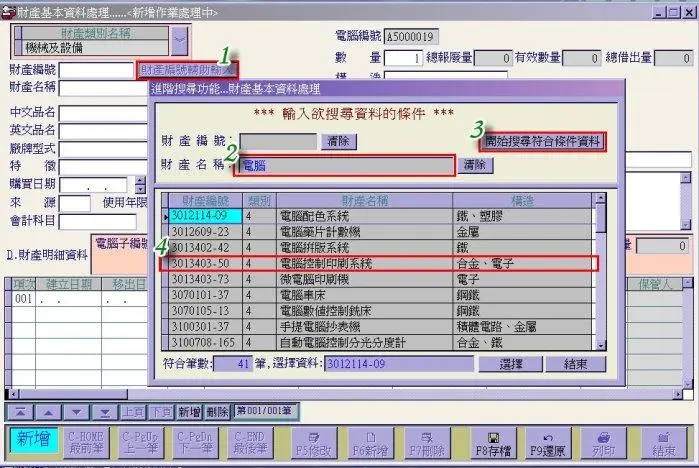The width and height of the screenshot is (699, 468).
Task: Click results list scrollbar up arrow
Action: tap(601, 198)
